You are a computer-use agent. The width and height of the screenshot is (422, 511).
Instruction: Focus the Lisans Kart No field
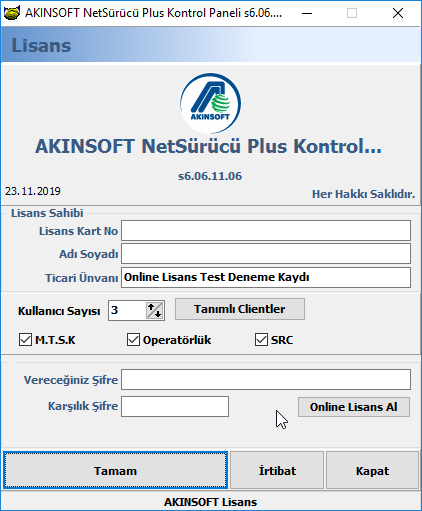click(x=266, y=230)
